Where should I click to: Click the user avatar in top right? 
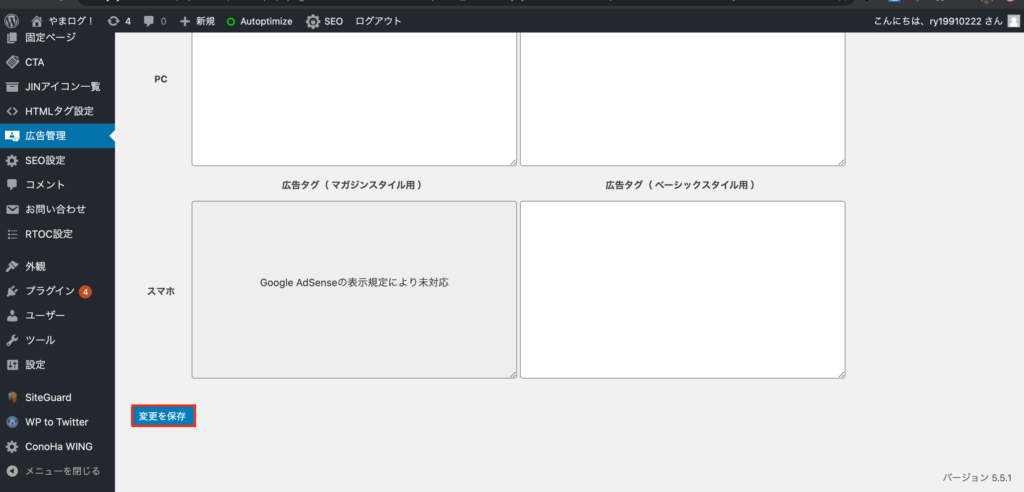[1012, 21]
